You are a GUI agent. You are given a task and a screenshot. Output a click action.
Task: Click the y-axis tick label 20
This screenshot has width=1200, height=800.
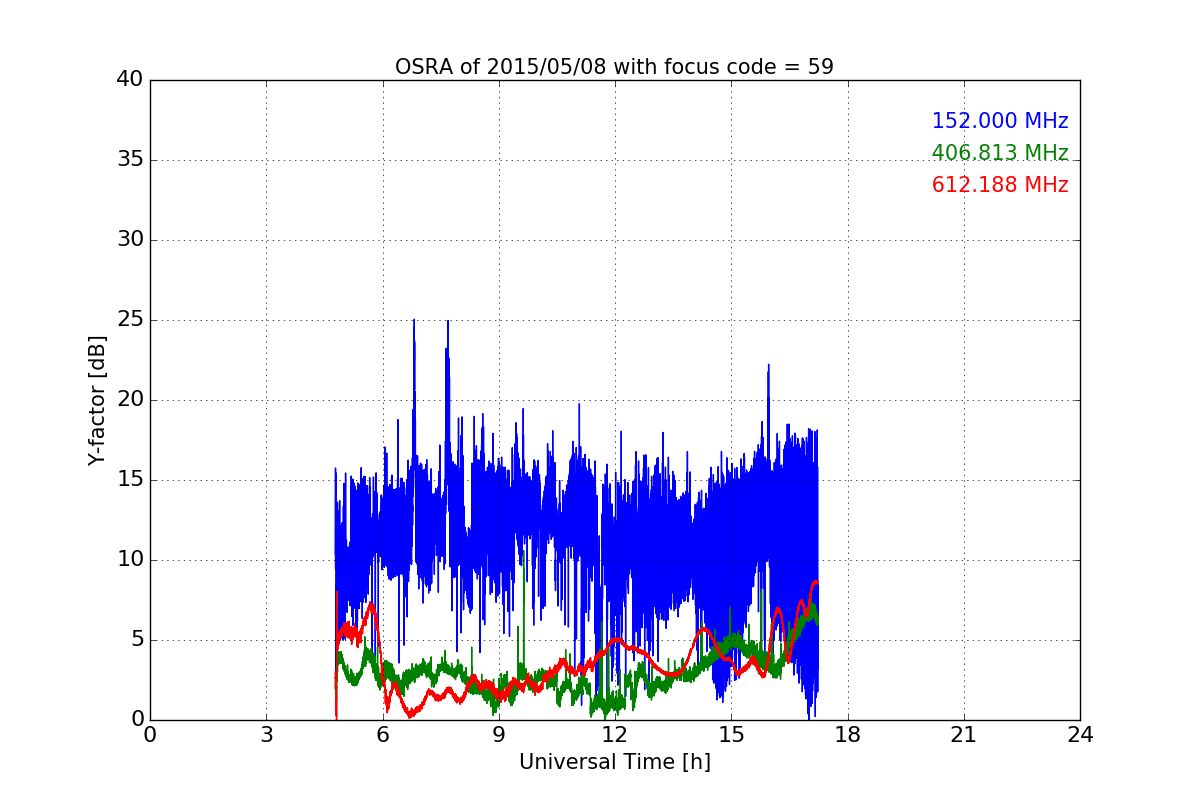[130, 400]
